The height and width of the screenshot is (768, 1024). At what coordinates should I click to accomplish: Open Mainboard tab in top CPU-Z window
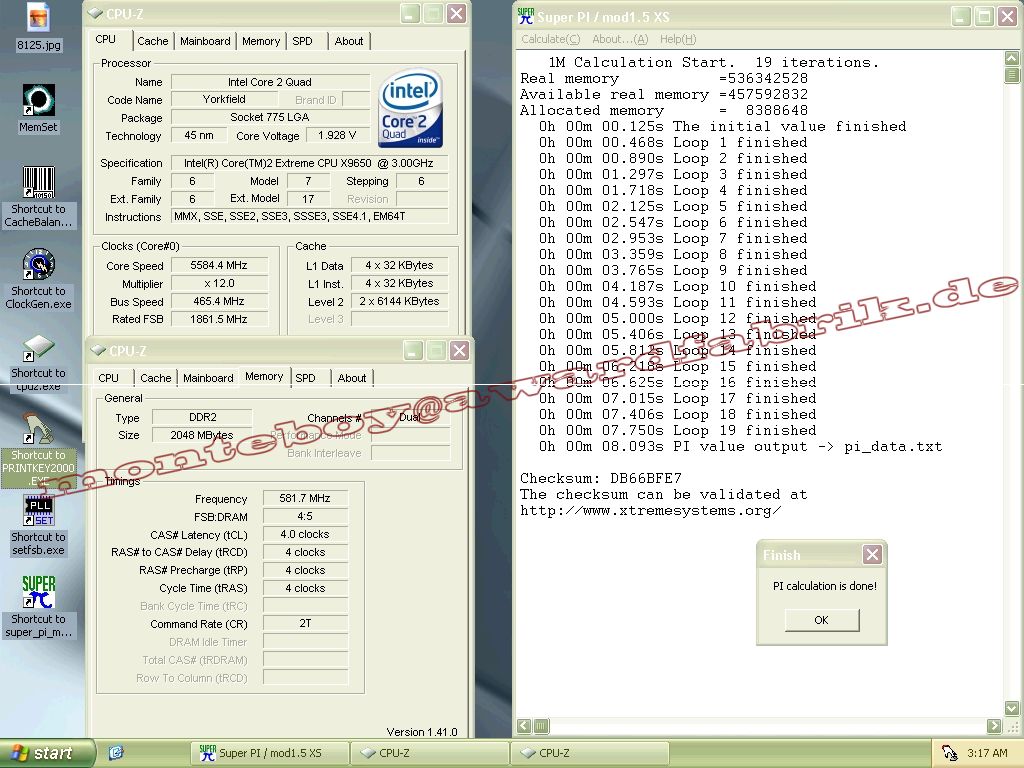(x=205, y=41)
